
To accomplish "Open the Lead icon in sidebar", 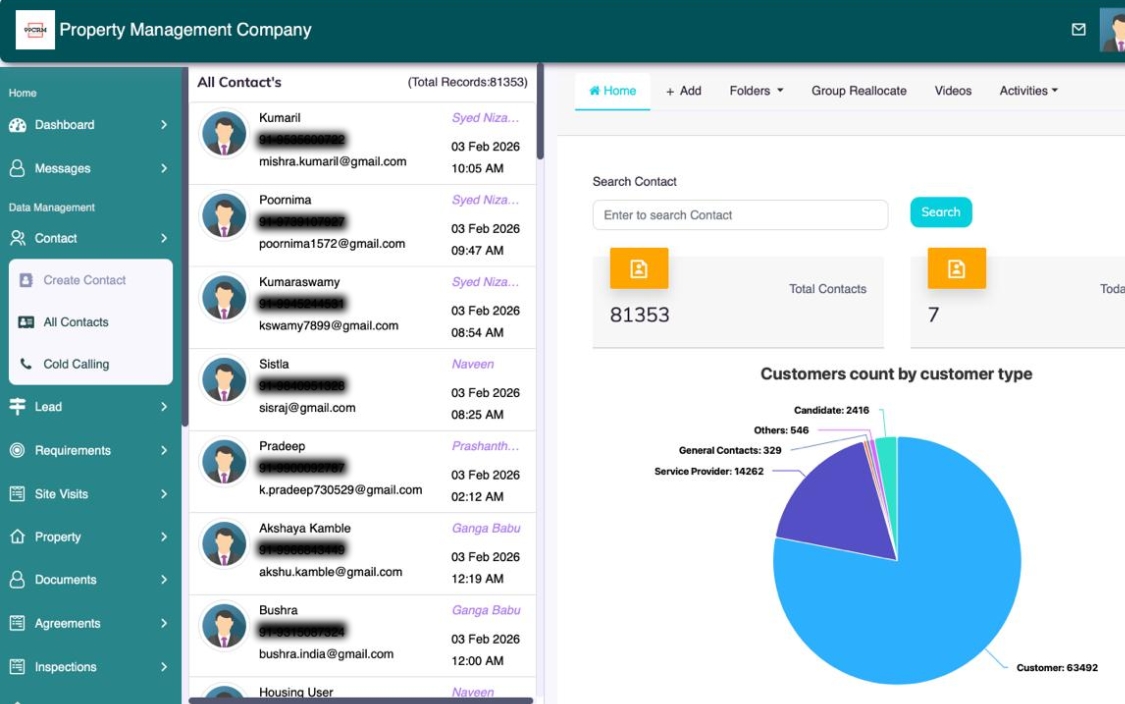I will pyautogui.click(x=20, y=407).
